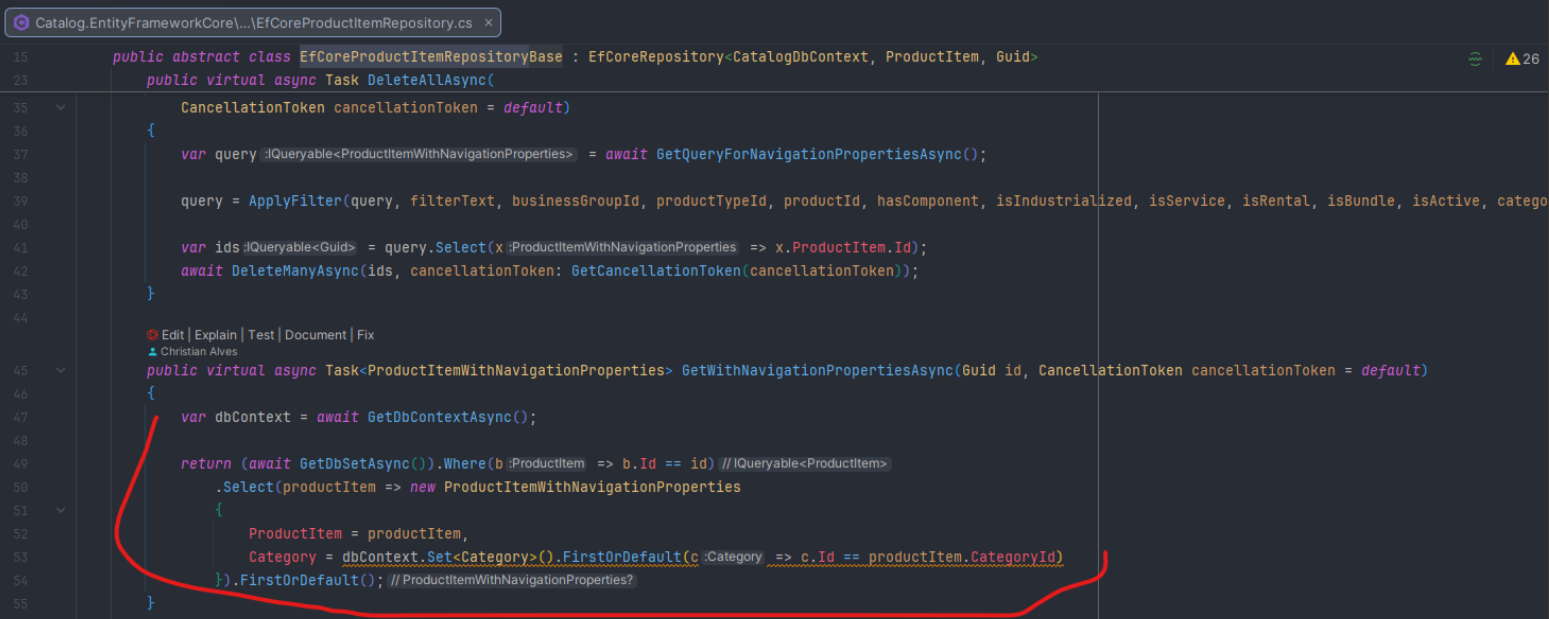Viewport: 1549px width, 619px height.
Task: Click the author icon beside Christian Alves
Action: click(x=152, y=352)
